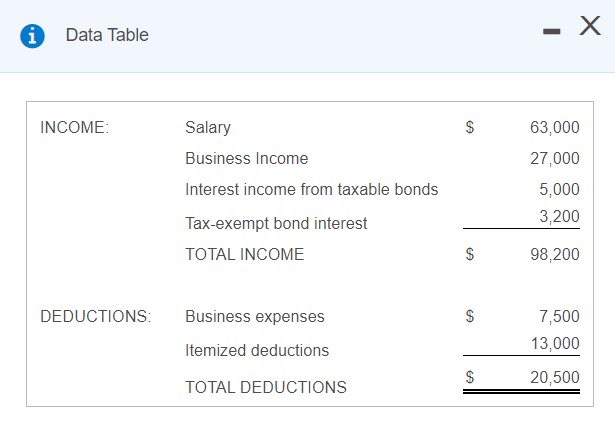The width and height of the screenshot is (615, 423).
Task: Click the Data Table title text
Action: point(107,35)
